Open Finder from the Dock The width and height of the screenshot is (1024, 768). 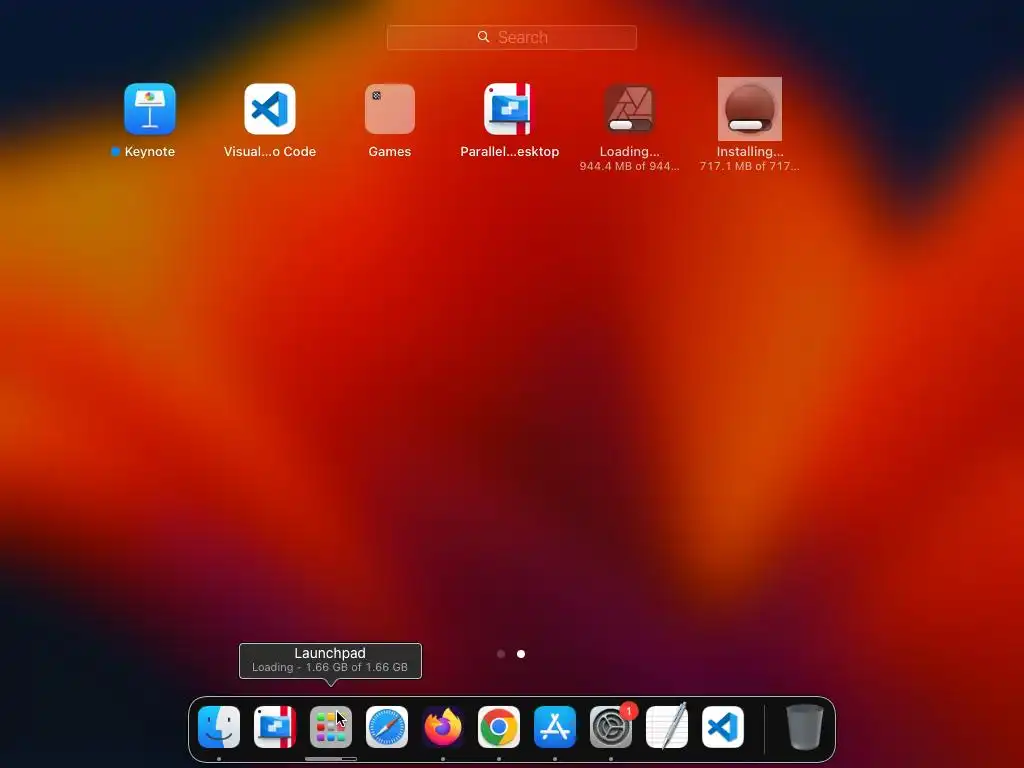219,727
